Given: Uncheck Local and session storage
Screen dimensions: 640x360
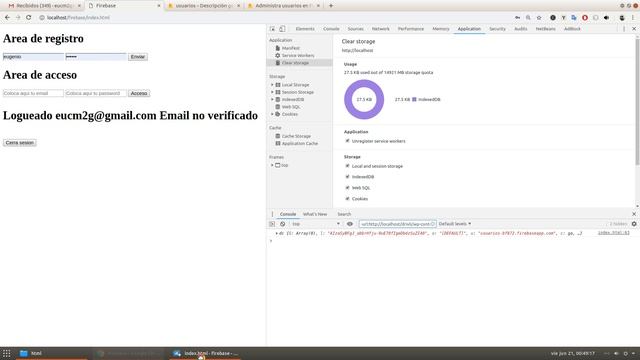Looking at the screenshot, I should (347, 166).
